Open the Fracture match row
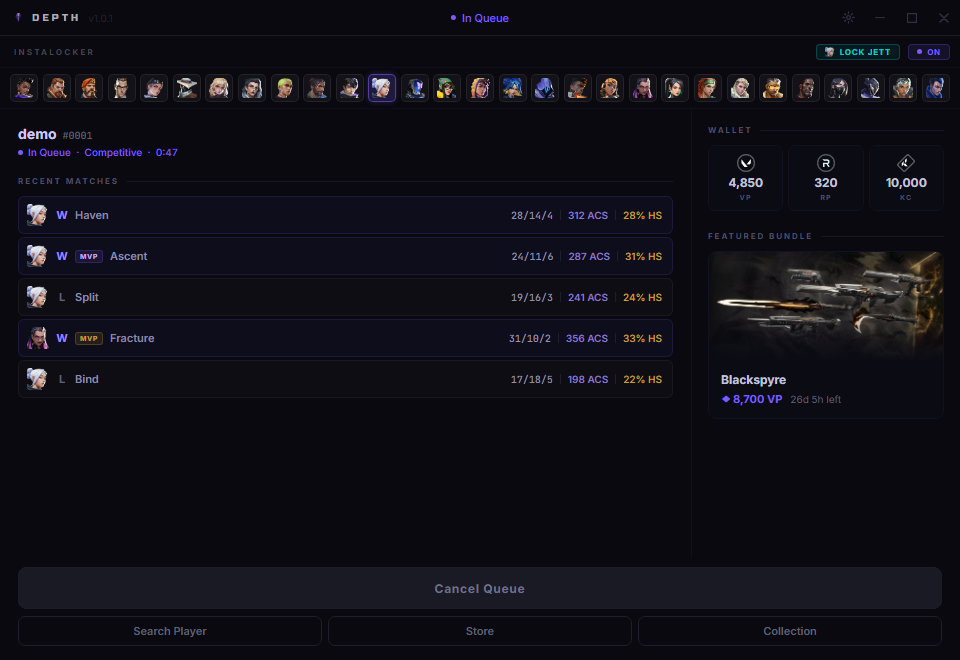This screenshot has height=660, width=960. (x=345, y=338)
